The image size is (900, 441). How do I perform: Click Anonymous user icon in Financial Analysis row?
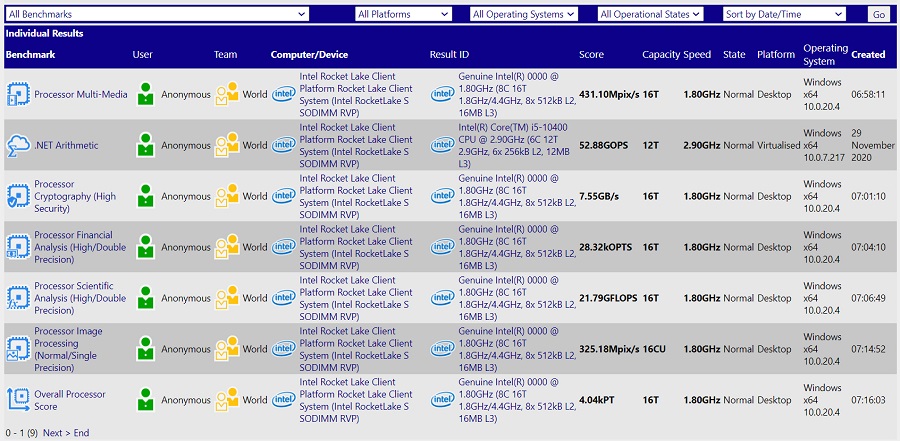[x=146, y=247]
